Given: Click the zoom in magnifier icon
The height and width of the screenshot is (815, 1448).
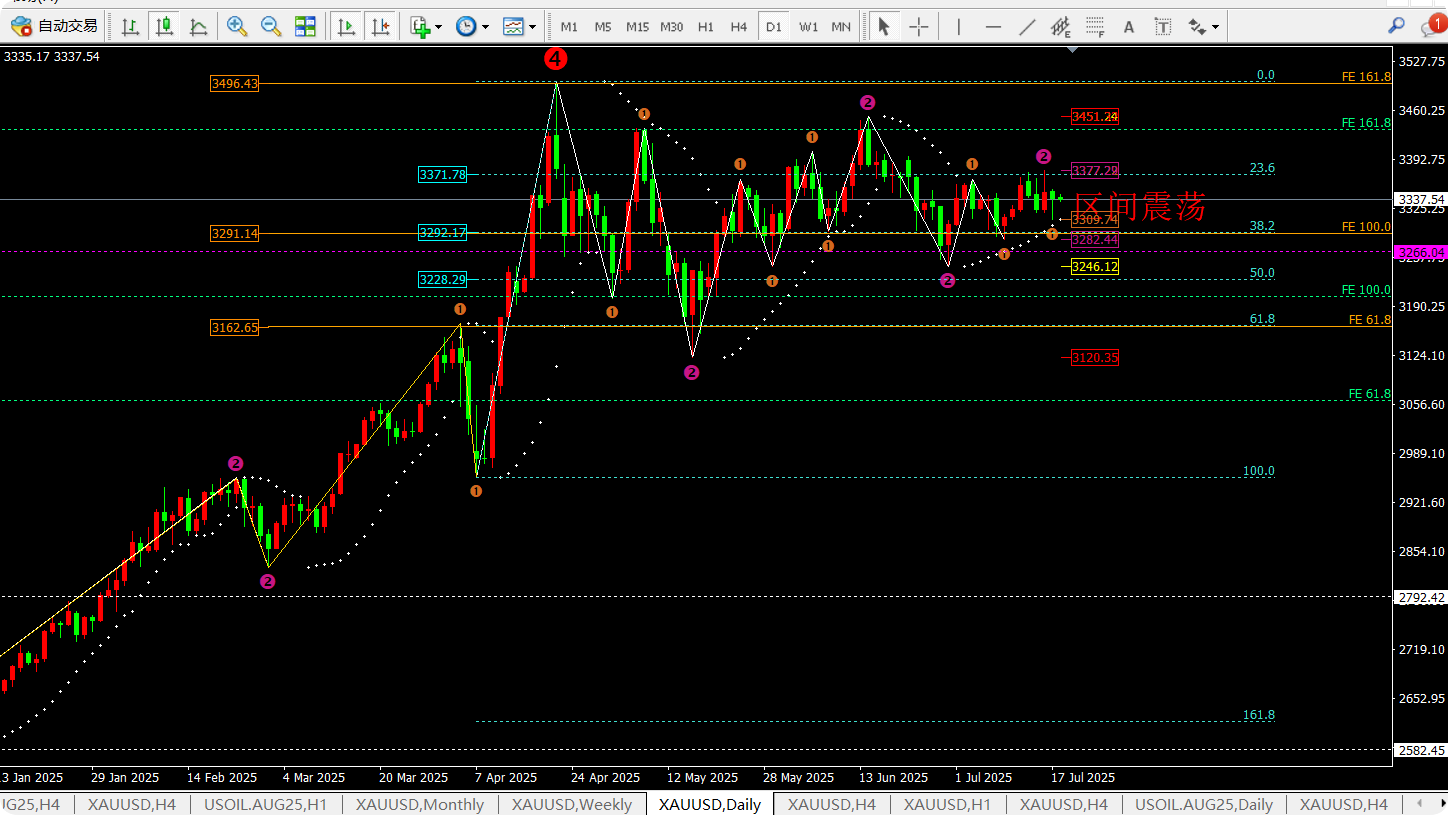Looking at the screenshot, I should click(x=237, y=27).
